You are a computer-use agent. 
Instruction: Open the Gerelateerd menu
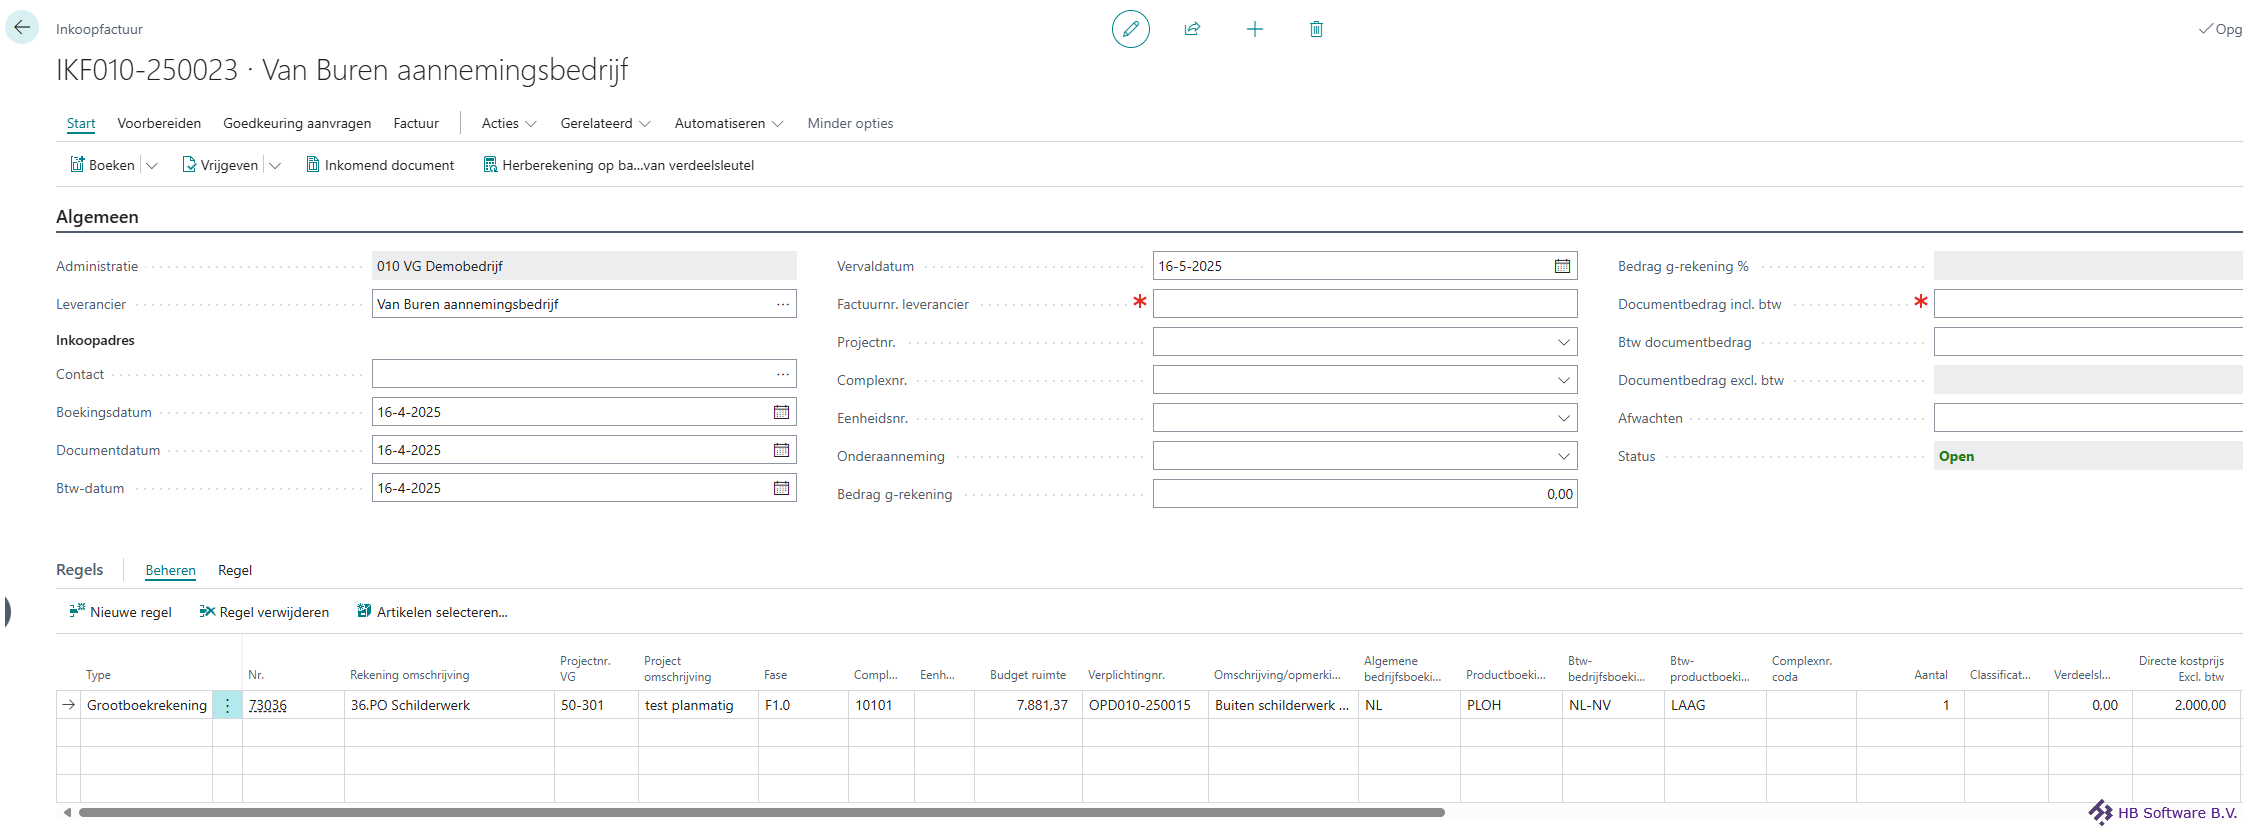click(605, 123)
